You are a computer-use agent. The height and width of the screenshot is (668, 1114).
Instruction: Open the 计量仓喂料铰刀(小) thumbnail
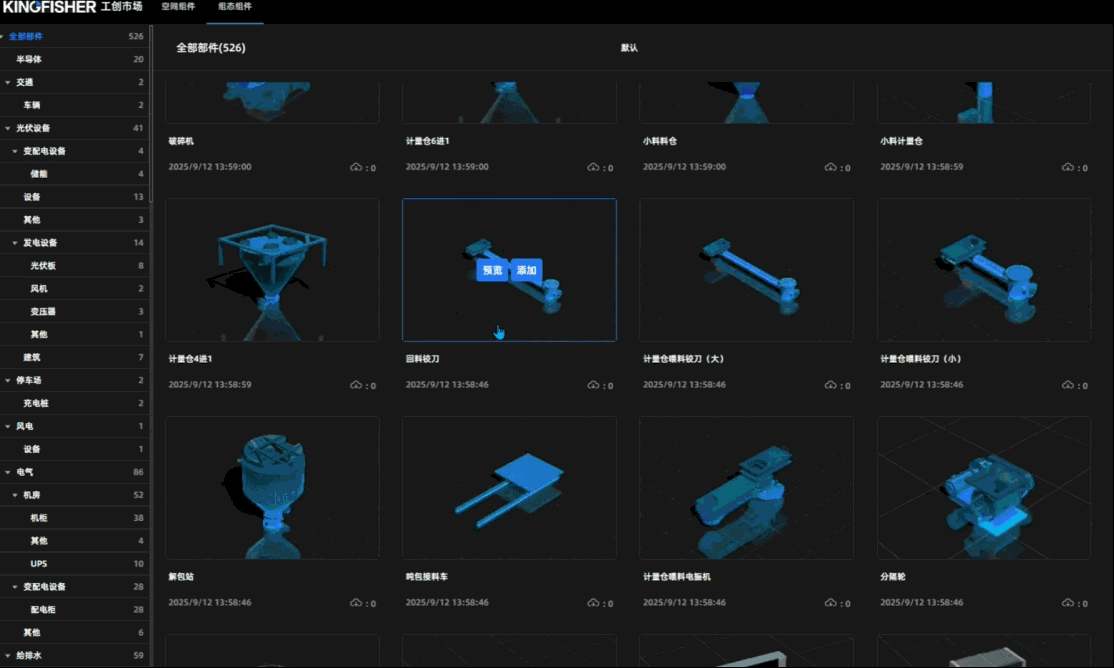[x=984, y=270]
